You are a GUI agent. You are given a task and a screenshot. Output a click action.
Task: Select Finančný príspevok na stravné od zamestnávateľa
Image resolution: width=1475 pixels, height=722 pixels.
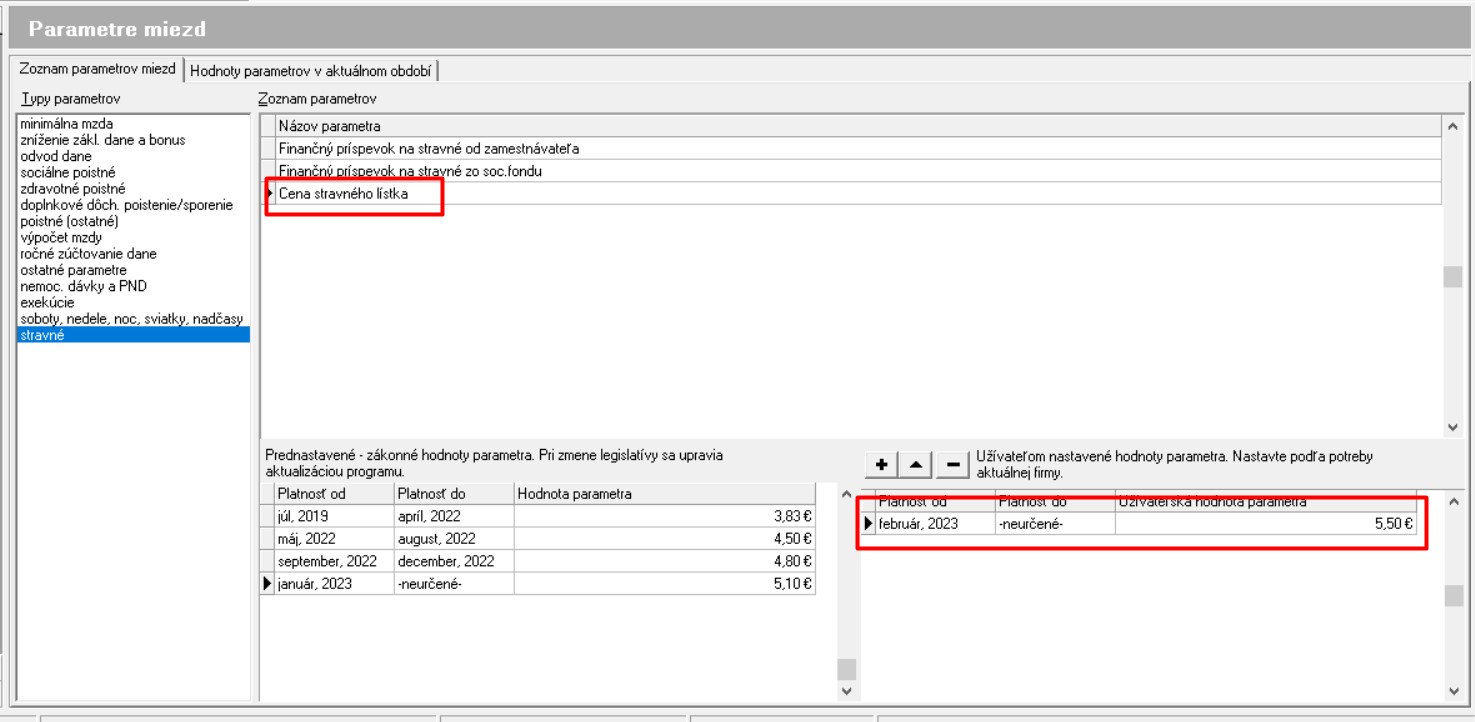pos(429,149)
